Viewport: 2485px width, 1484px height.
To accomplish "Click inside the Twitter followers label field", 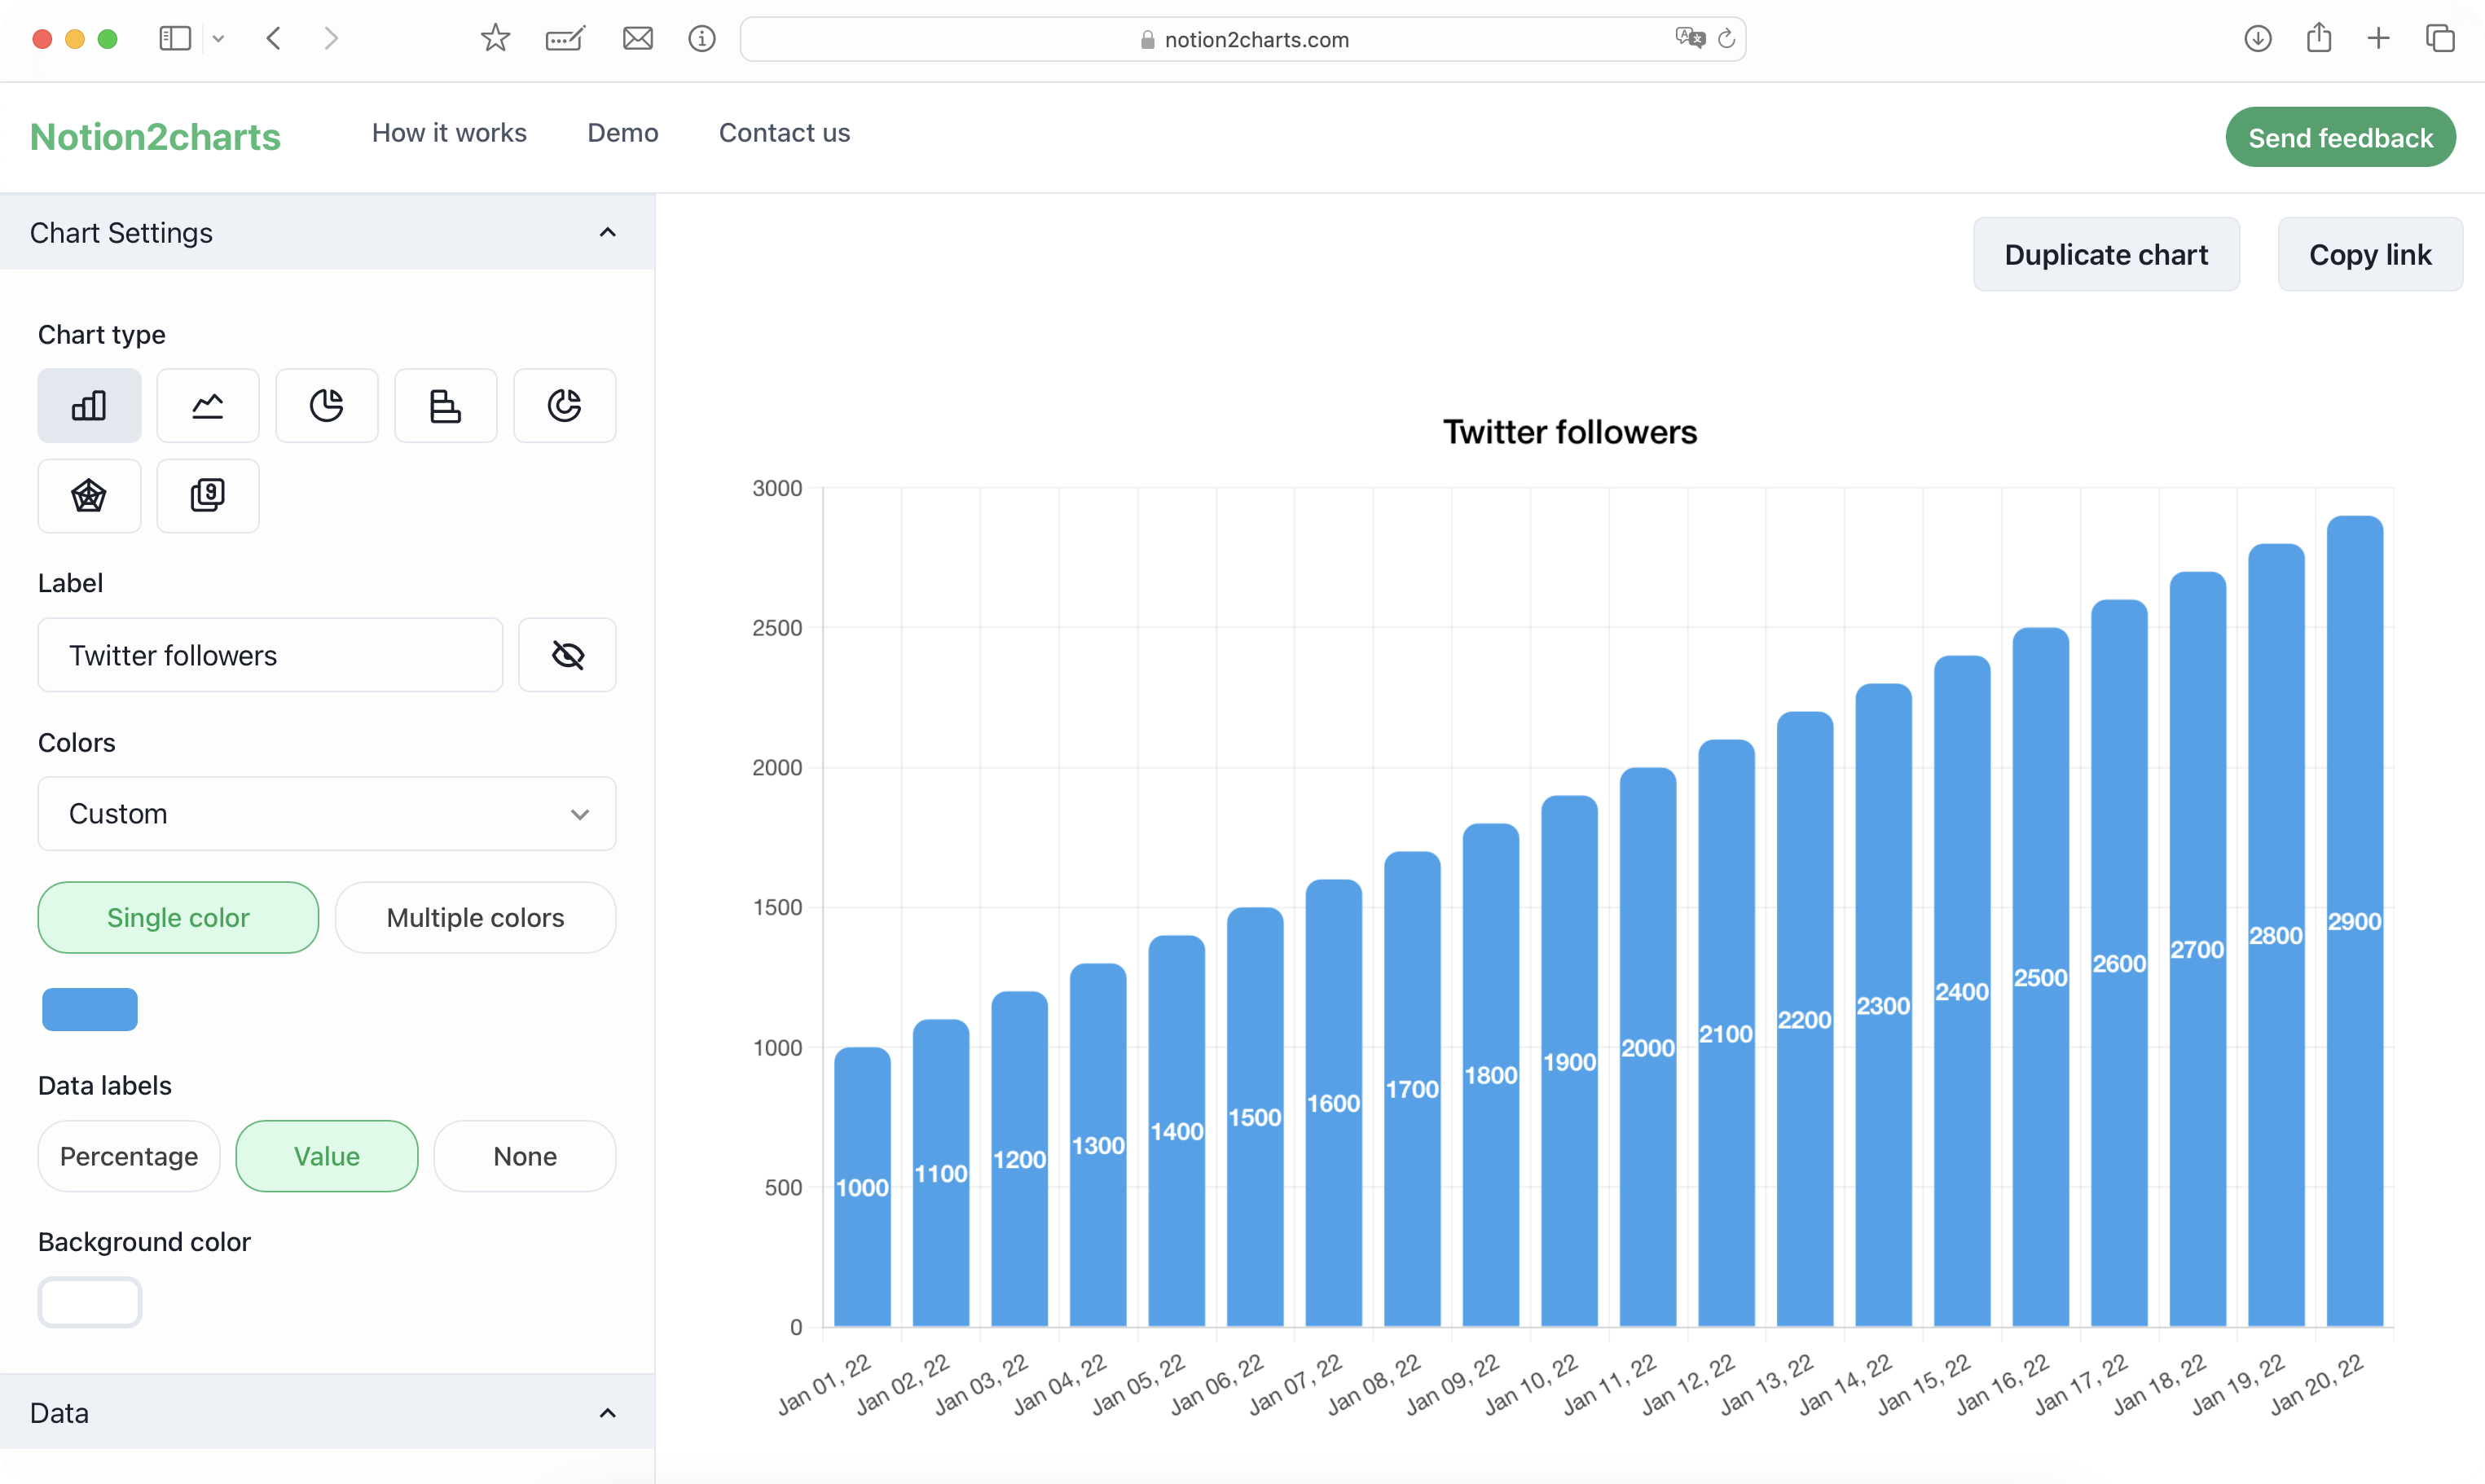I will click(269, 654).
